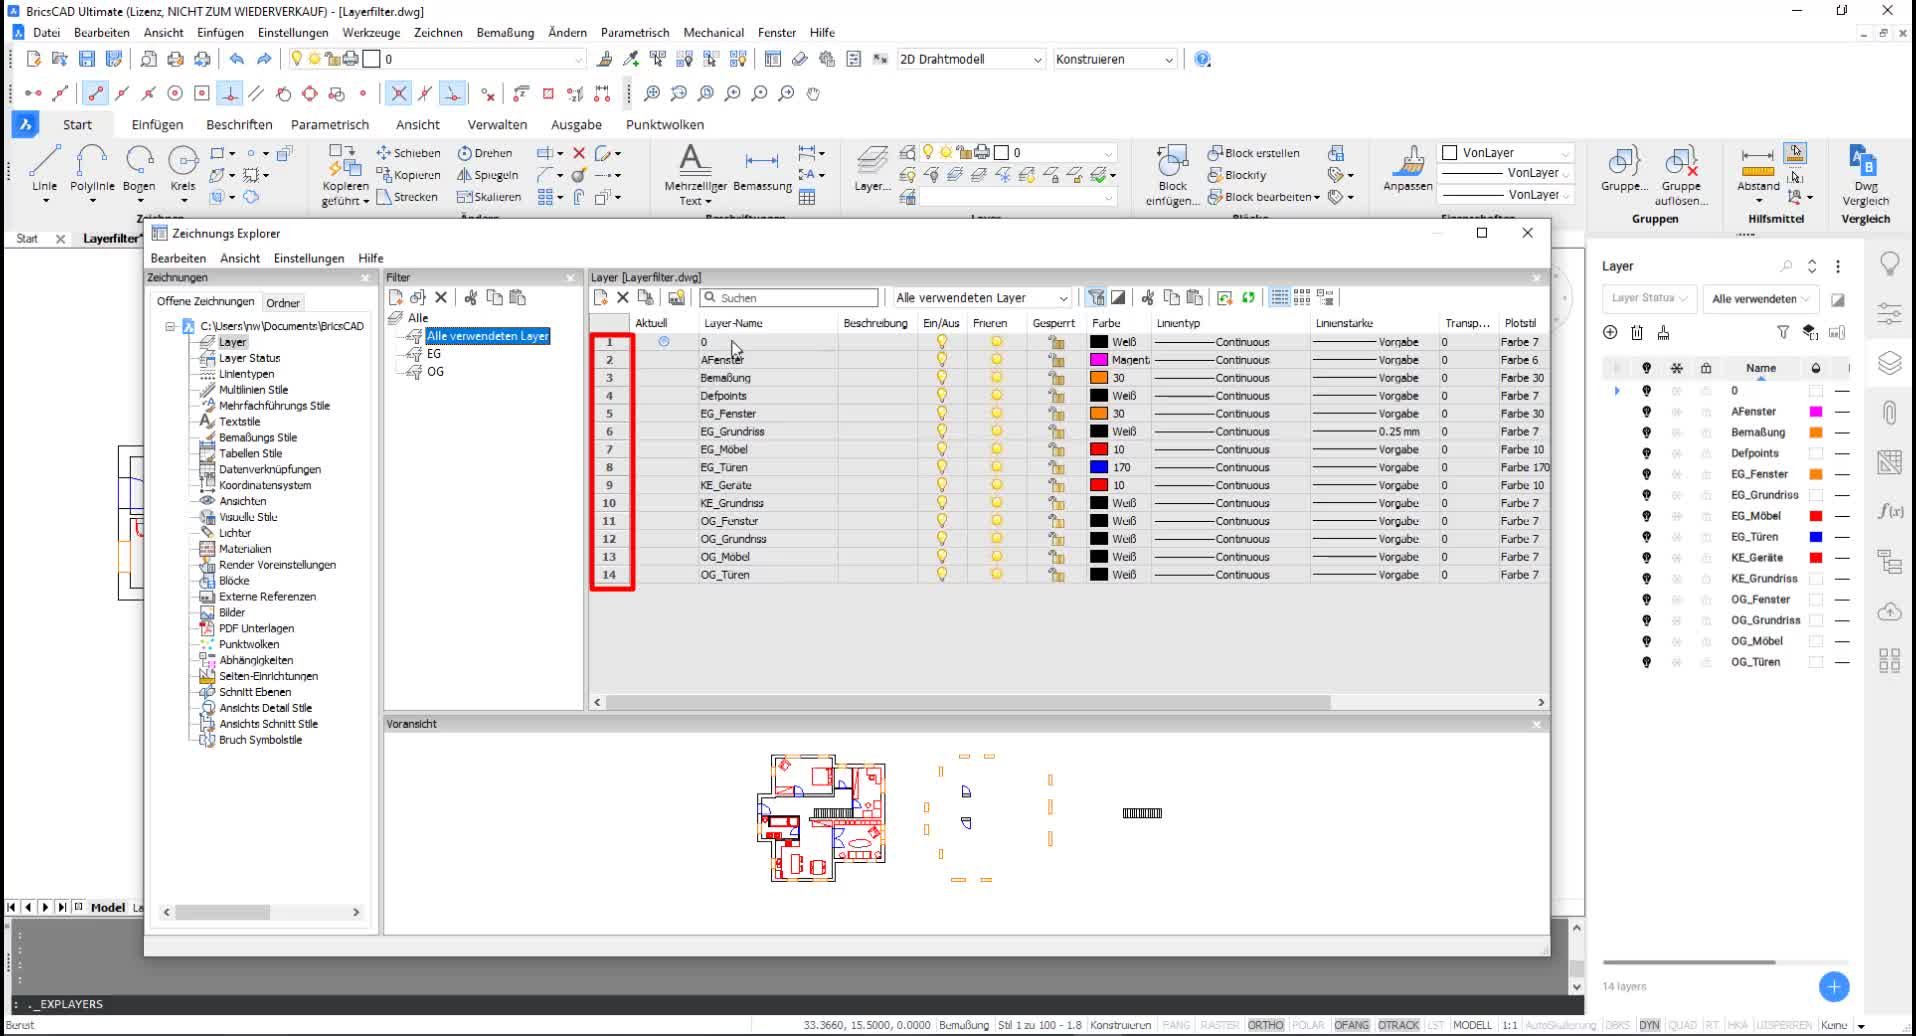This screenshot has width=1916, height=1036.
Task: Click the help question mark icon
Action: click(x=1203, y=59)
